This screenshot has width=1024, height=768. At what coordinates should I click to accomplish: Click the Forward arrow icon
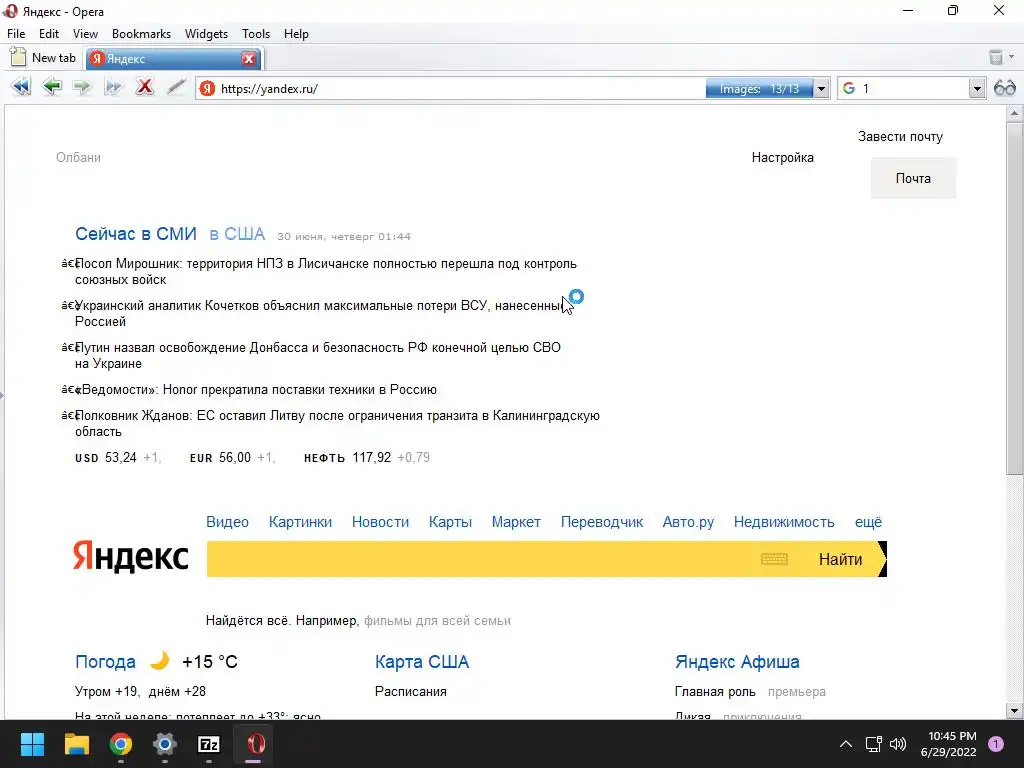point(82,87)
